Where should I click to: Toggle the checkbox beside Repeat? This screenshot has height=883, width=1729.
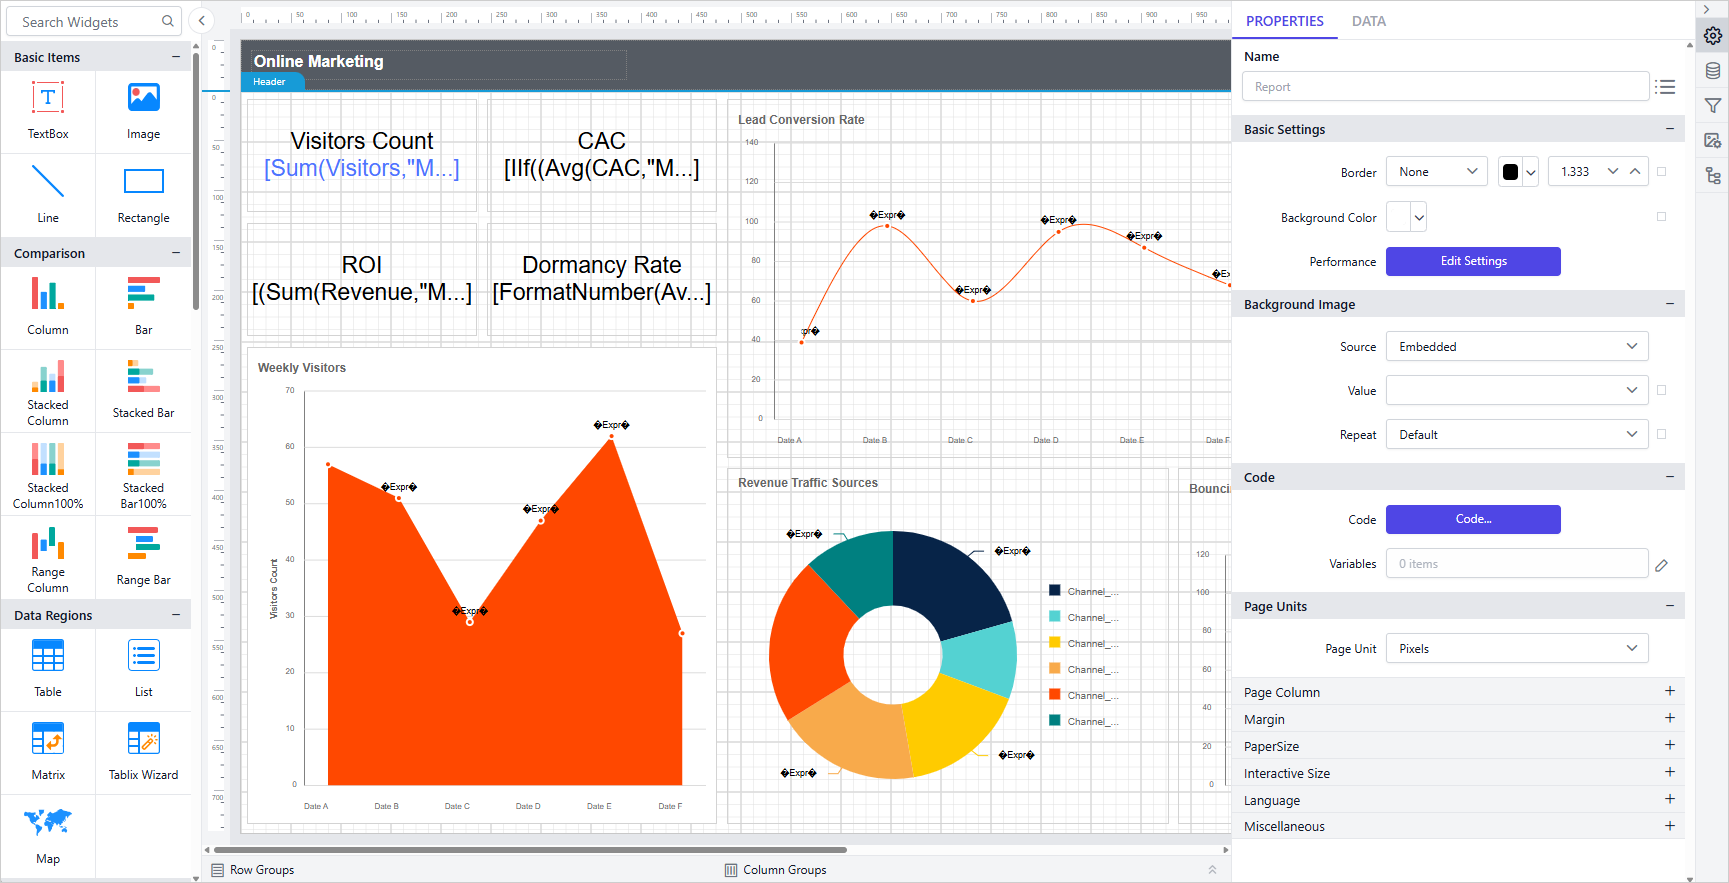pyautogui.click(x=1662, y=434)
